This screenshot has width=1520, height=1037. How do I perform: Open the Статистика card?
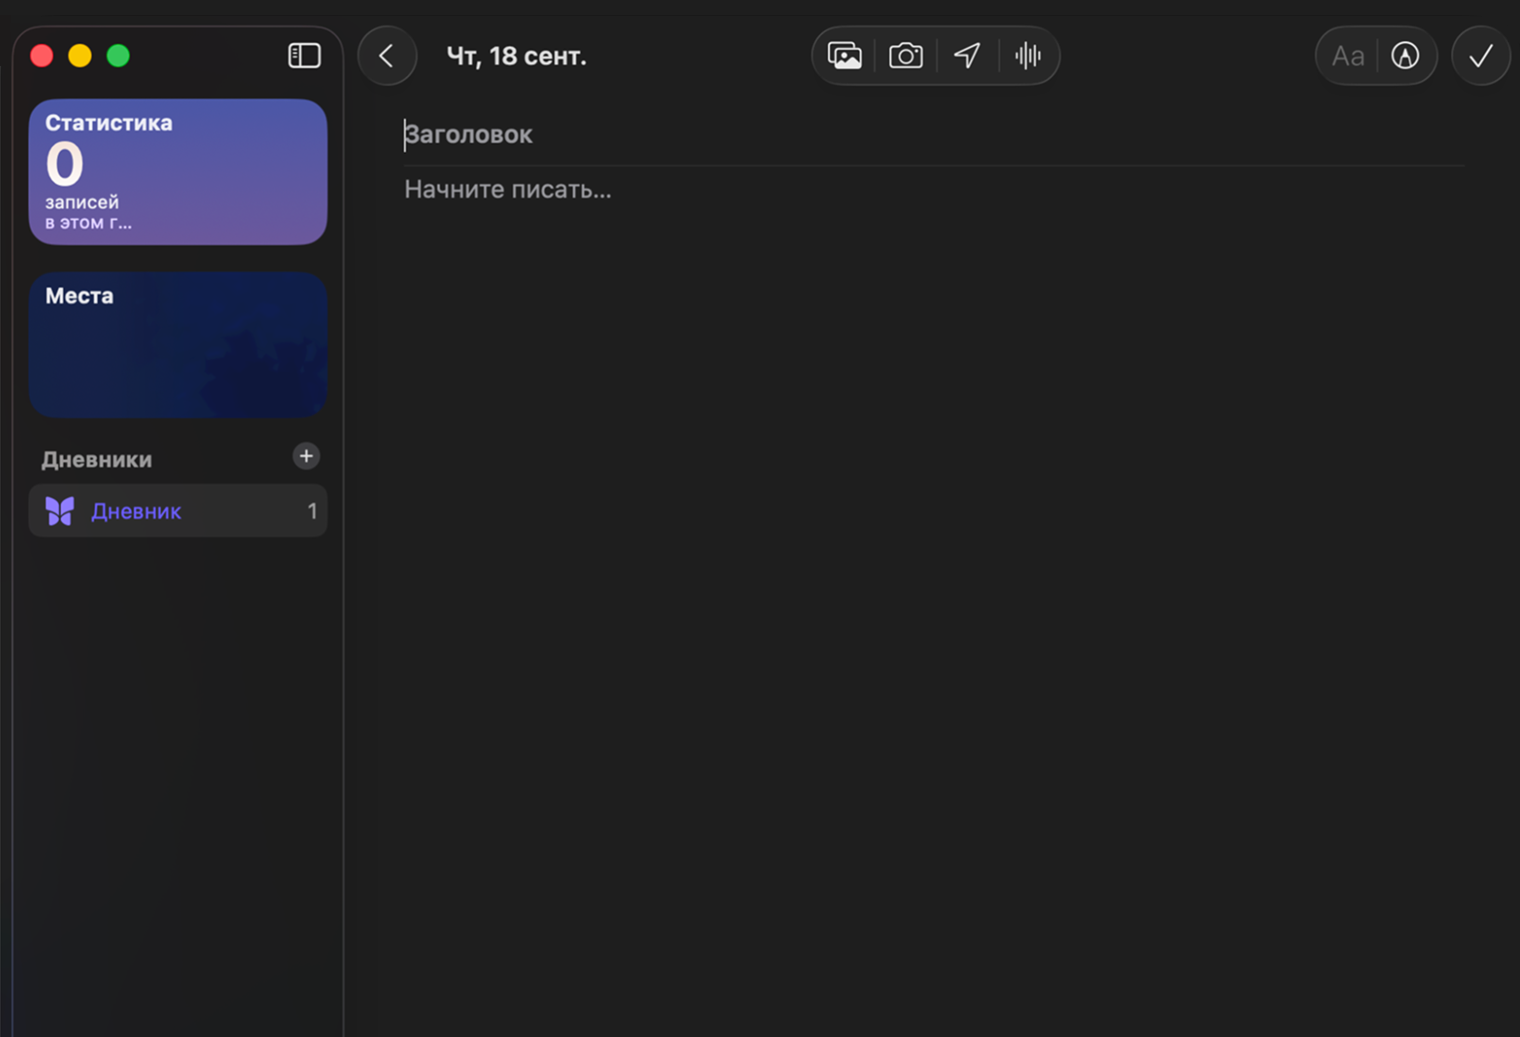click(178, 172)
